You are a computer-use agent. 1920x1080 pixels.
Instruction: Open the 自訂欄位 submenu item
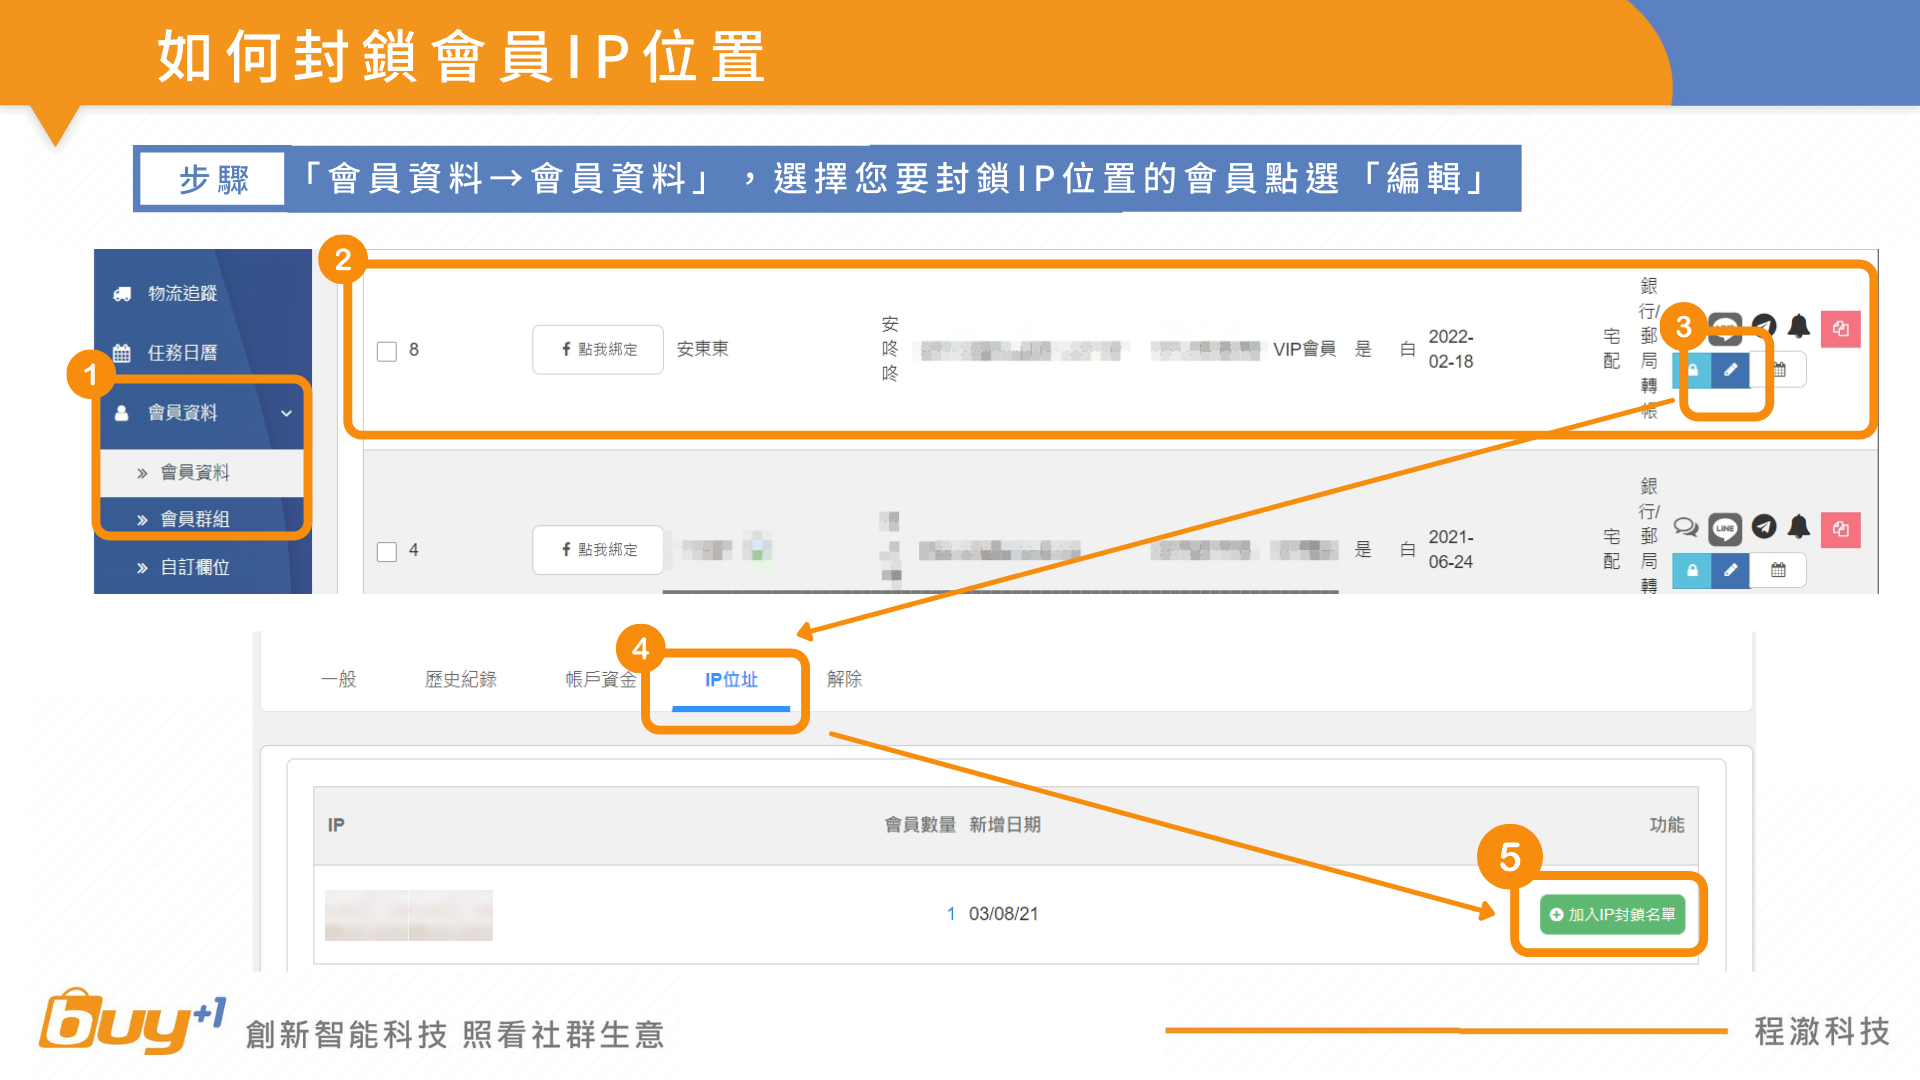(195, 567)
